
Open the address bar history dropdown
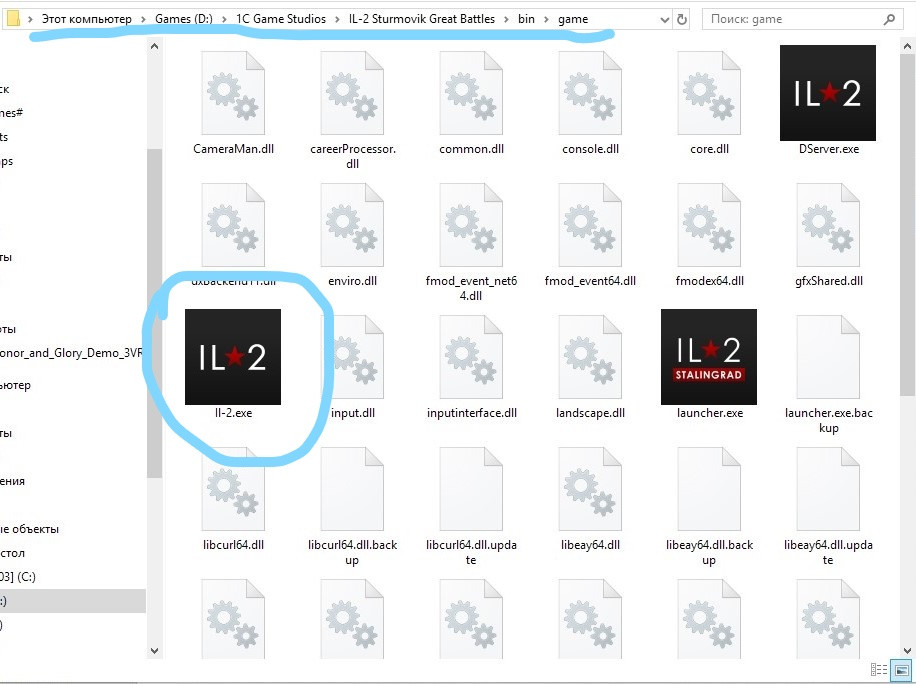(x=664, y=20)
